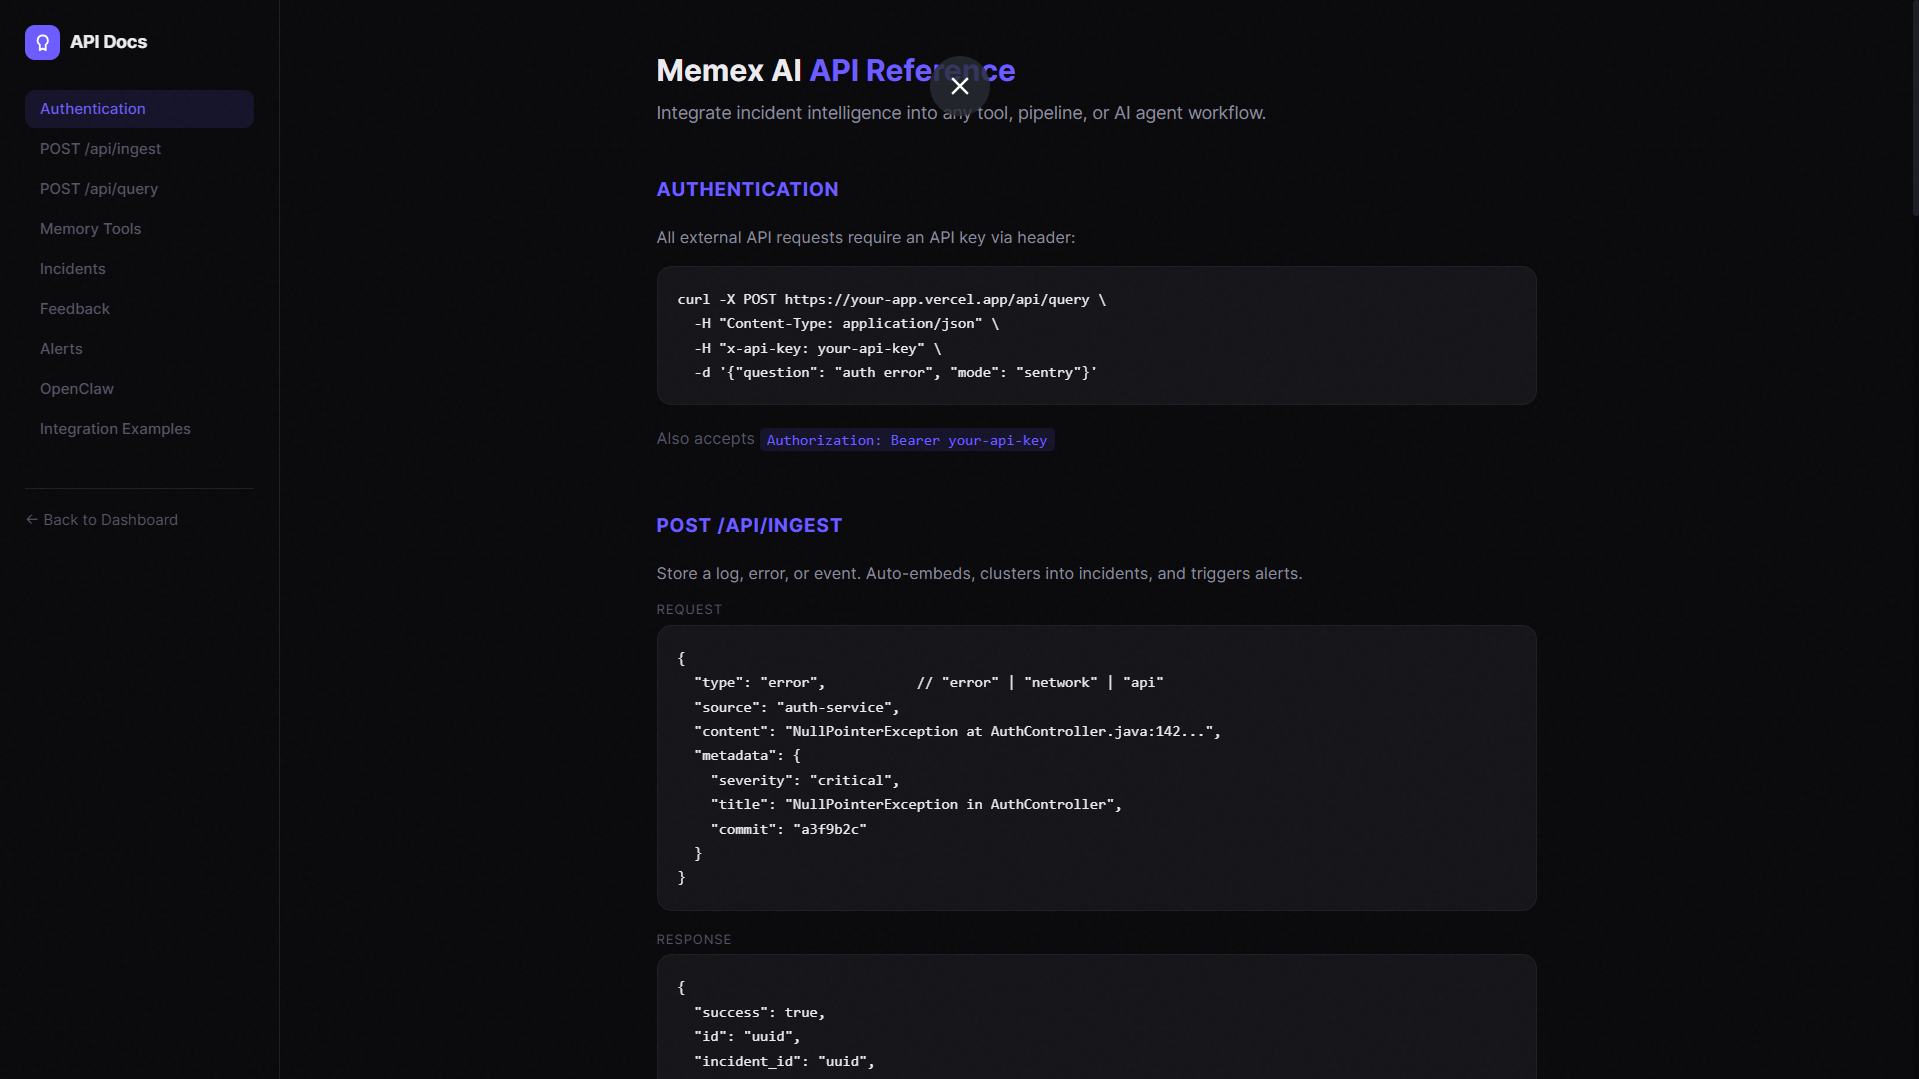This screenshot has height=1079, width=1919.
Task: Close the overlay with the X button
Action: pyautogui.click(x=959, y=86)
